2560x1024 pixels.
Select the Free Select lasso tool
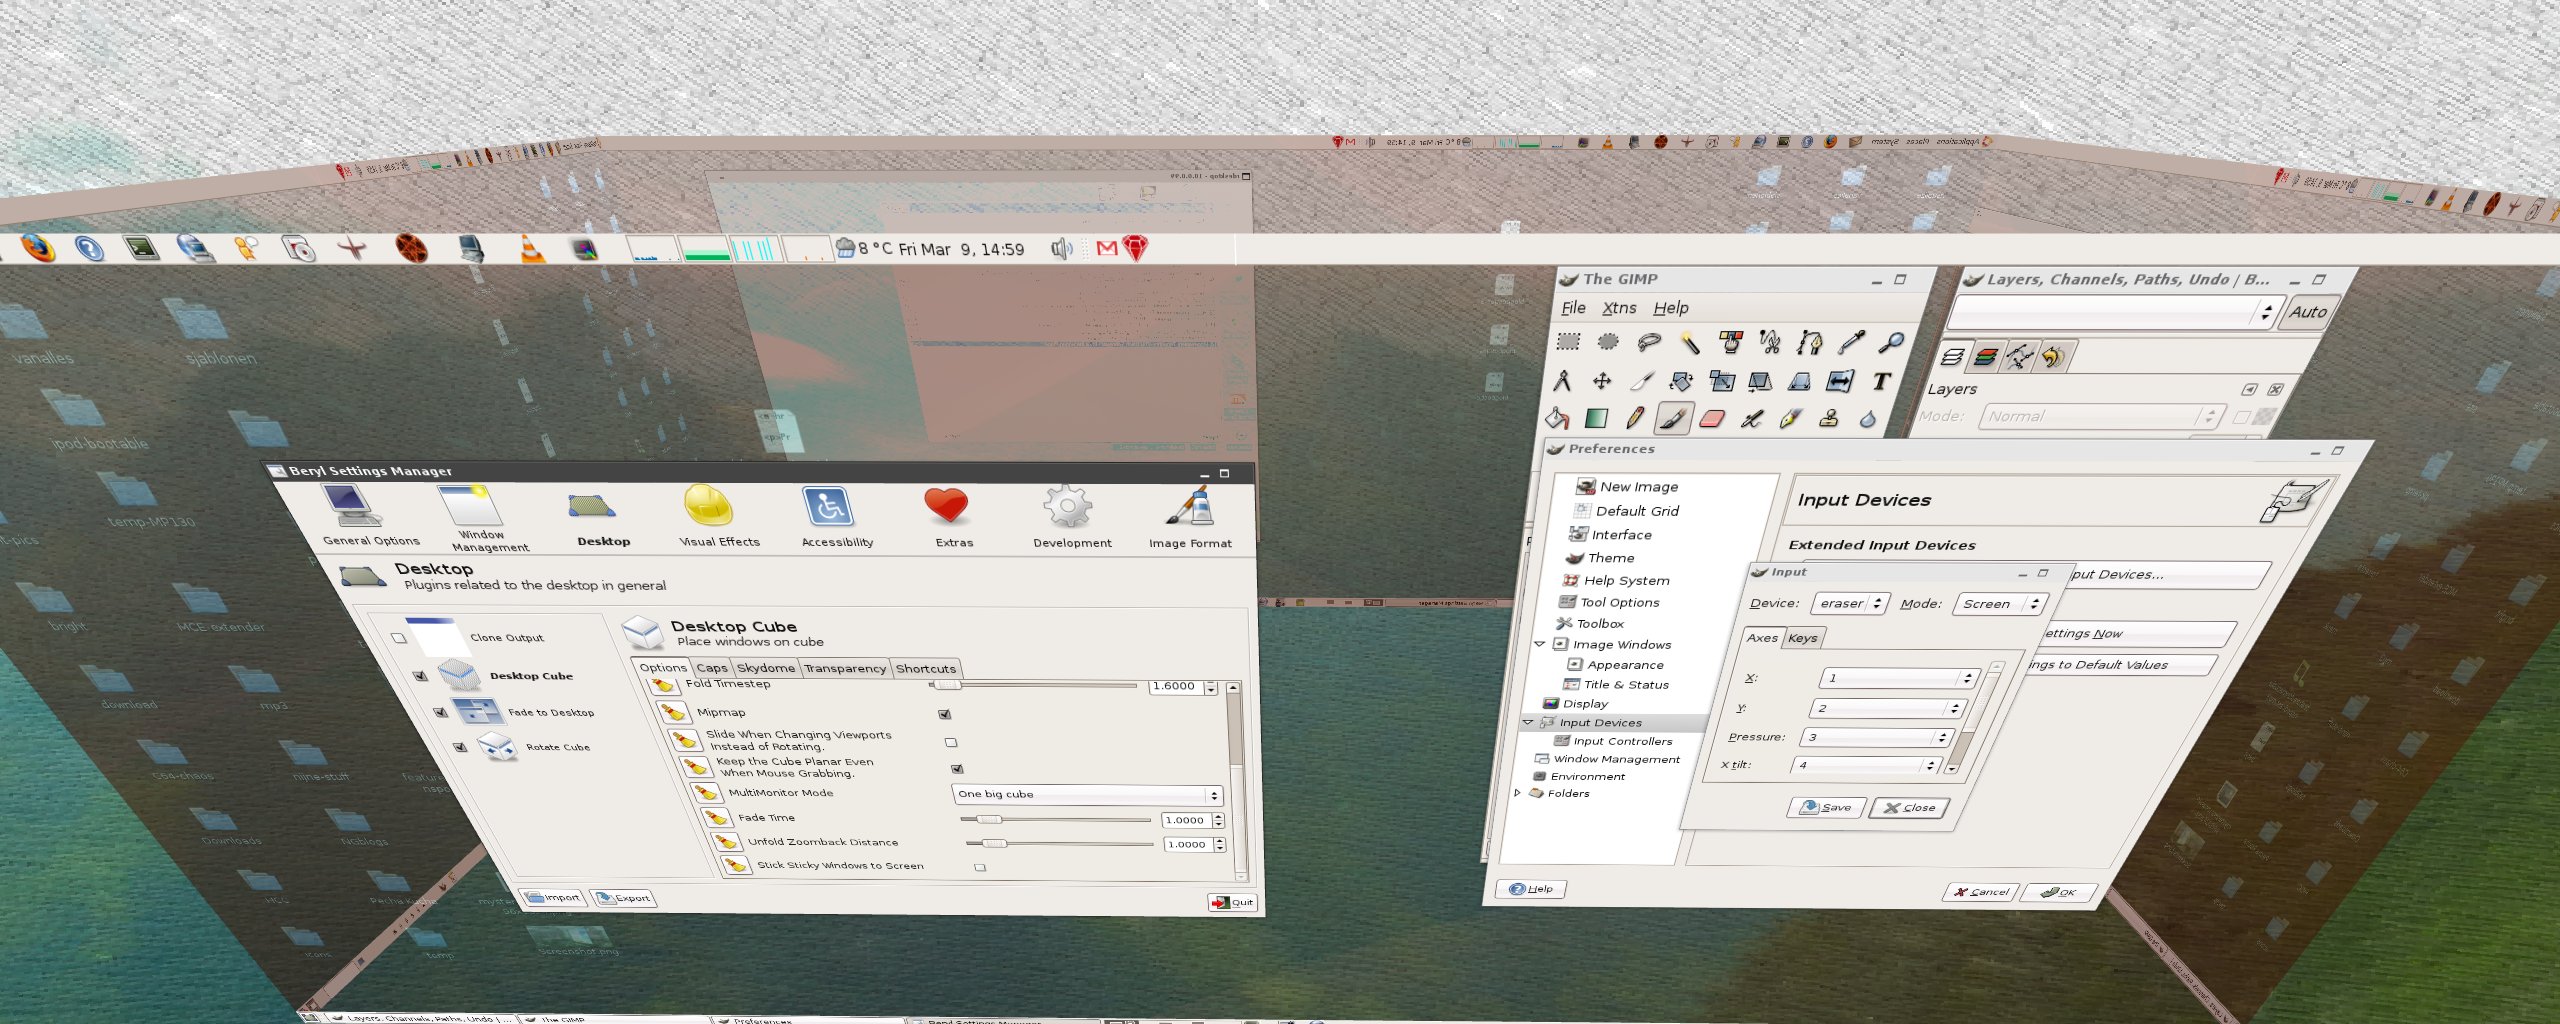coord(1649,342)
